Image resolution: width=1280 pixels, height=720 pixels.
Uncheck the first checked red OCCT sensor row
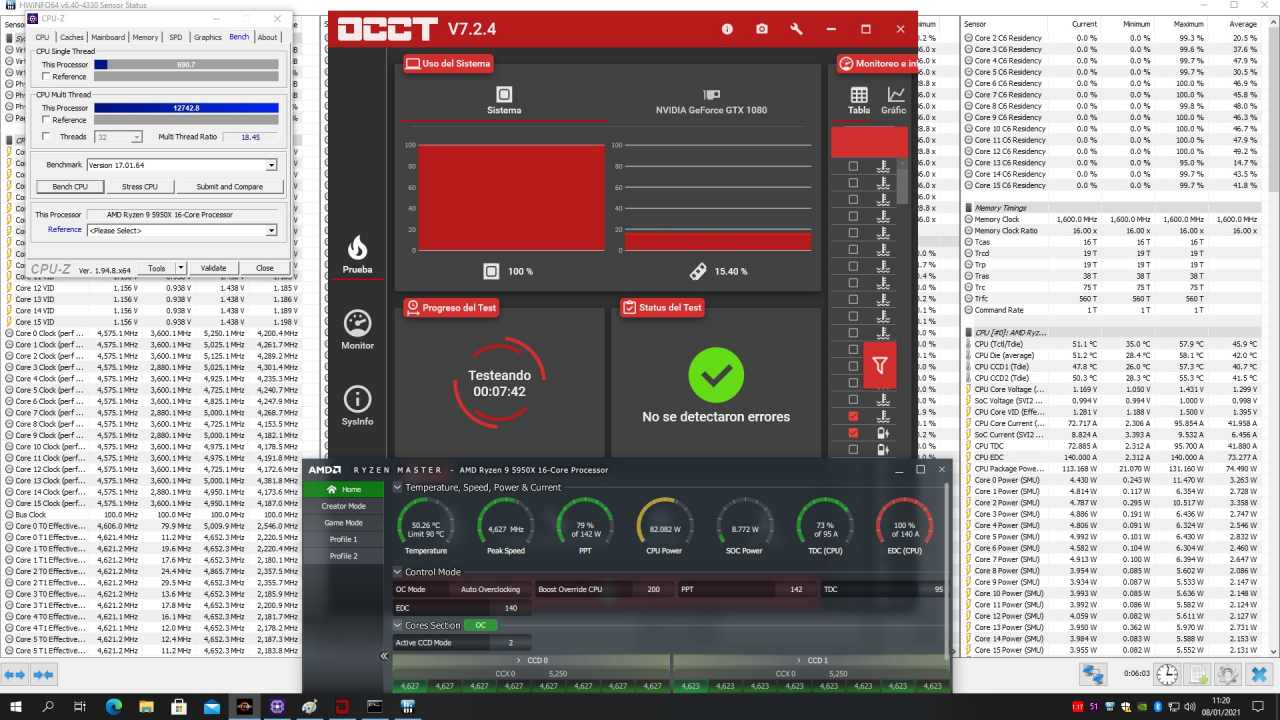[853, 416]
